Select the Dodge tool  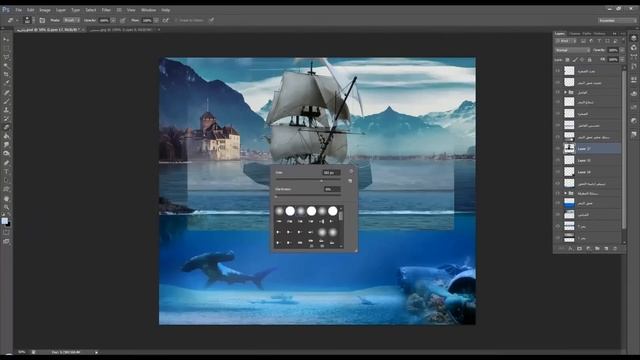coord(6,153)
